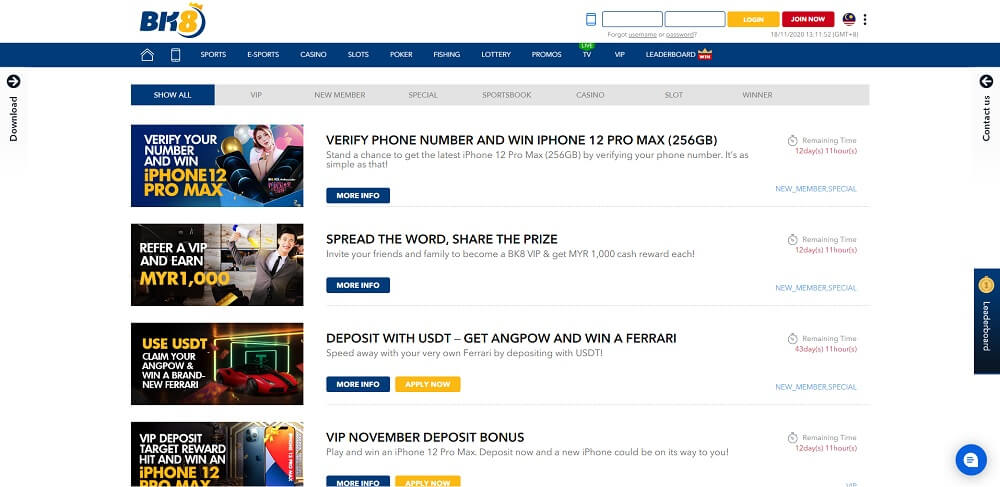Viewport: 1000px width, 487px height.
Task: Click NEW_MEMBER,SPECIAL tag of Spread the Word promo
Action: 816,288
